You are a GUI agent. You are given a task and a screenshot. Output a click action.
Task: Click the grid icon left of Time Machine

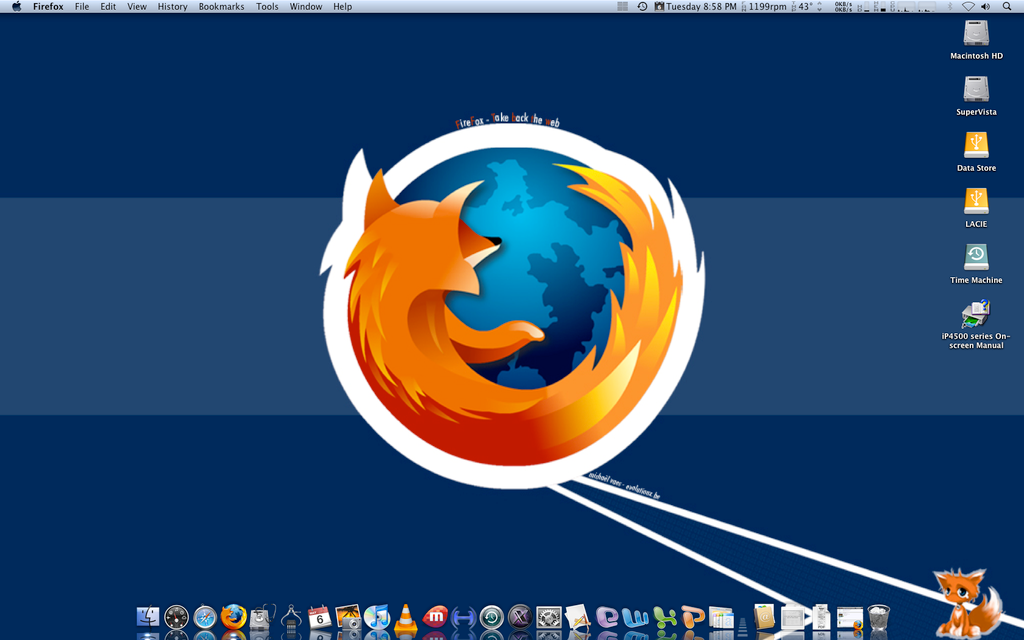coord(623,7)
